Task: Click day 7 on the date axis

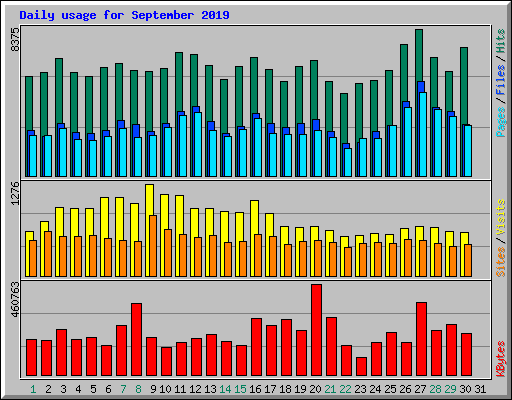Action: click(123, 389)
